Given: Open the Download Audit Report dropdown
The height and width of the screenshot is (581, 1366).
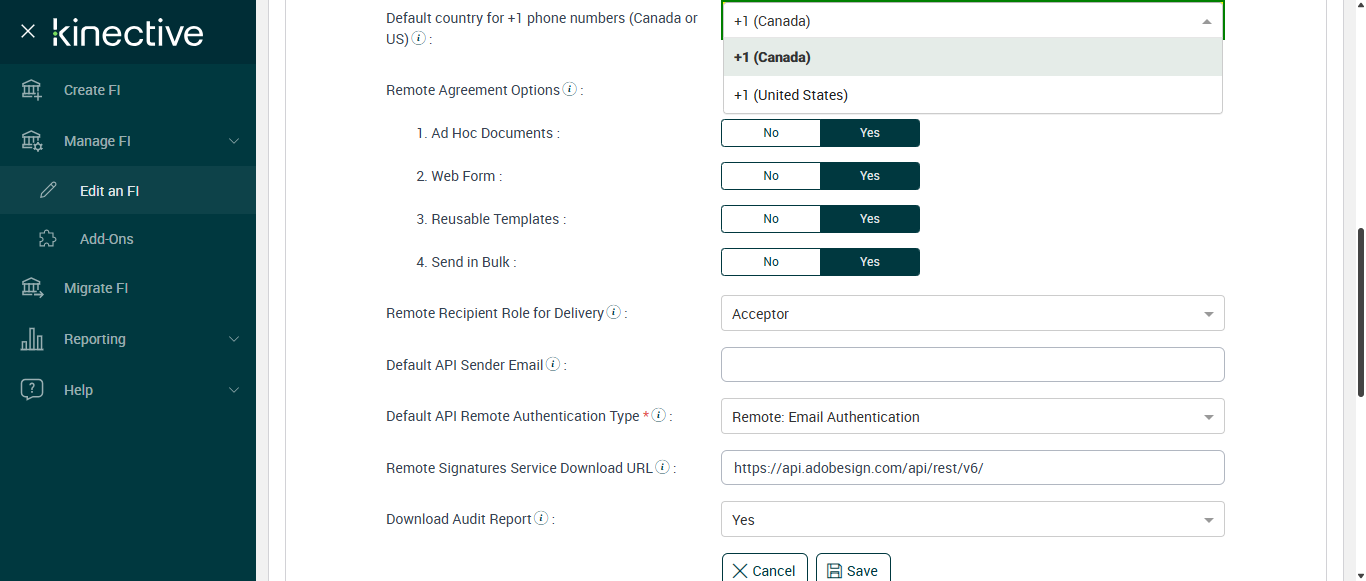Looking at the screenshot, I should coord(972,520).
